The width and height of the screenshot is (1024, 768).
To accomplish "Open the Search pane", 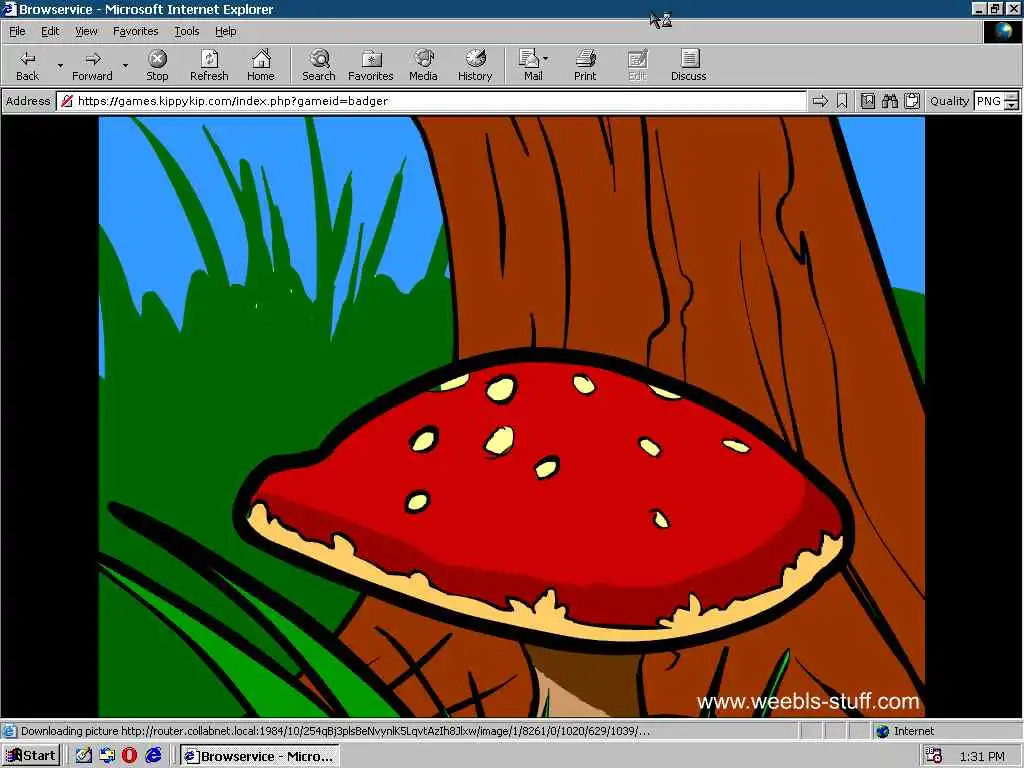I will click(319, 65).
